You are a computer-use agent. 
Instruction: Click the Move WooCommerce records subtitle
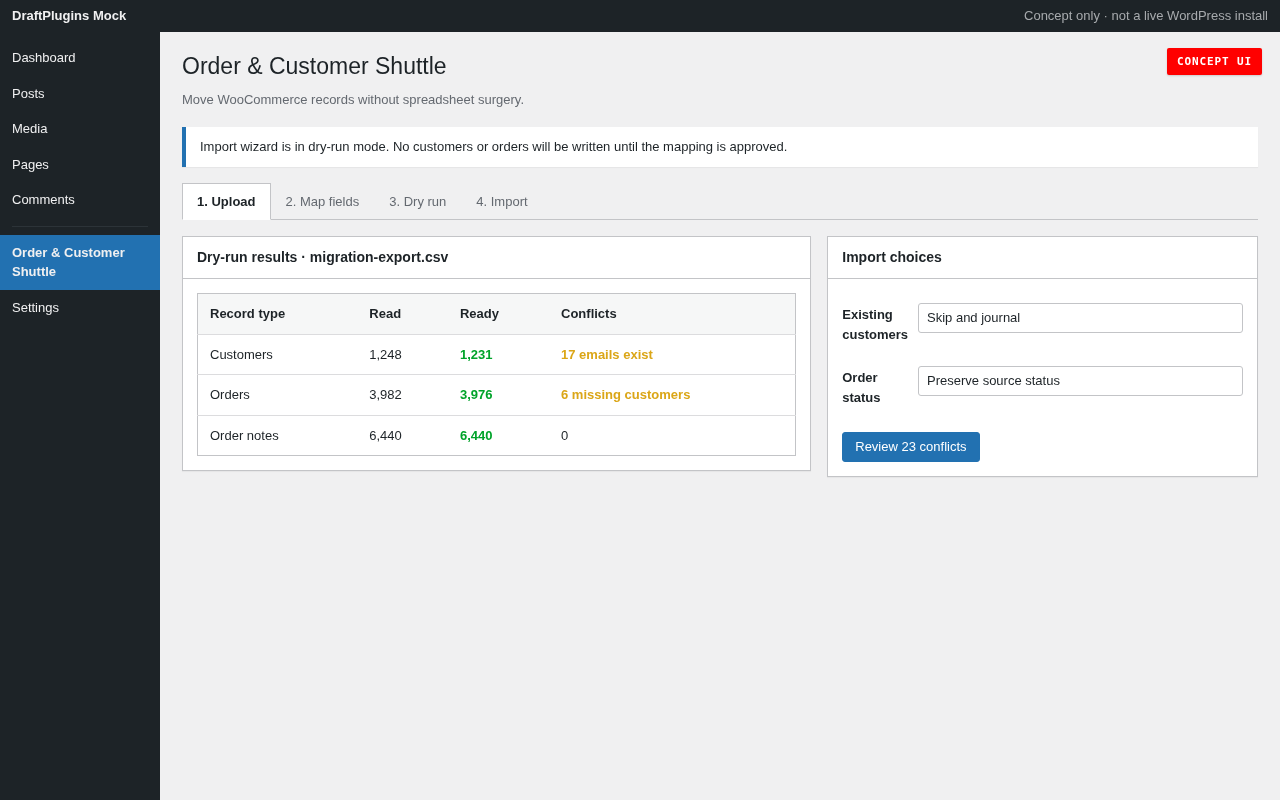click(x=353, y=100)
